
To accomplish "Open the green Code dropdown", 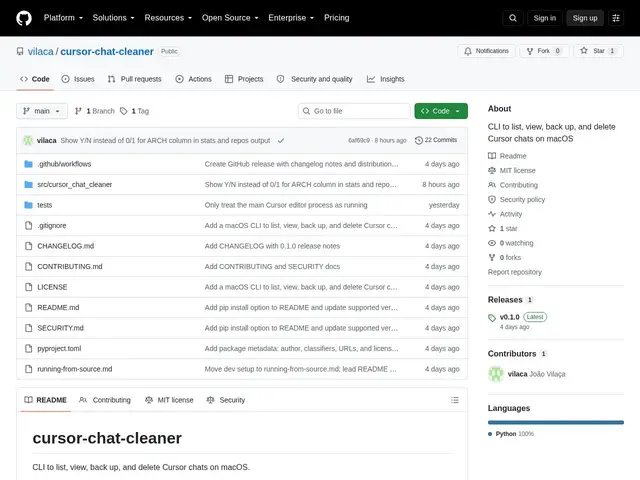I will [441, 111].
